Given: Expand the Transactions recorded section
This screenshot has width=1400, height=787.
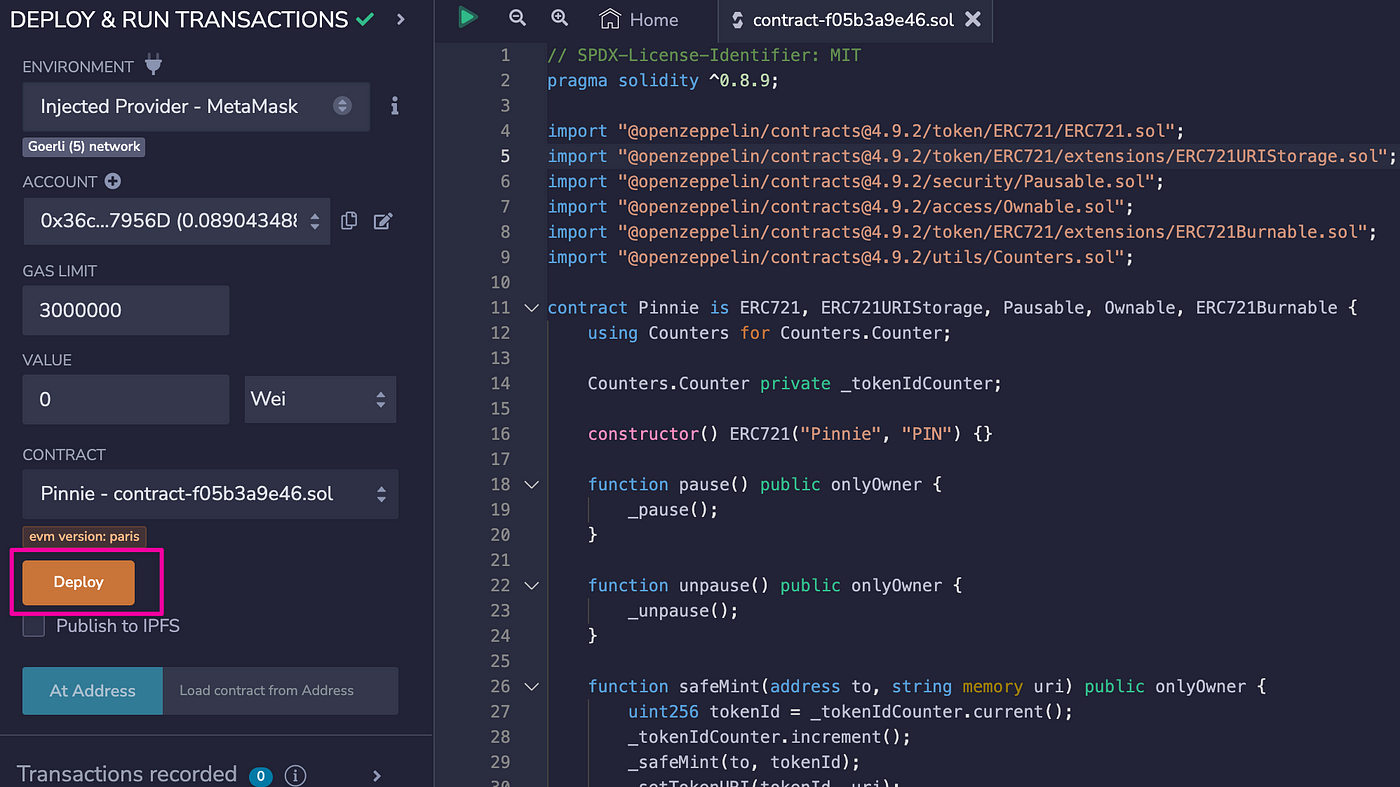Looking at the screenshot, I should pos(377,775).
